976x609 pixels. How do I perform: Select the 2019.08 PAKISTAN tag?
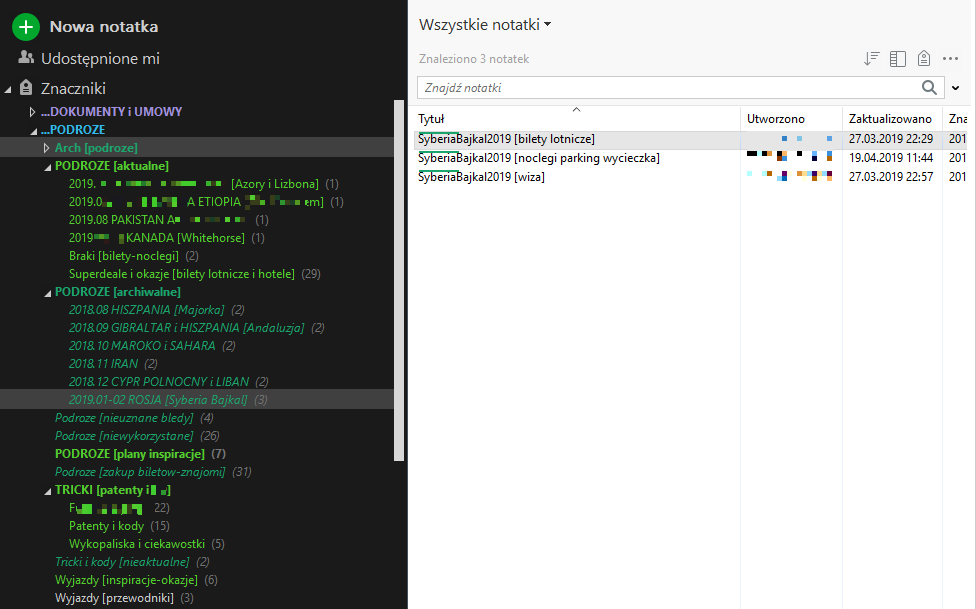click(x=157, y=220)
